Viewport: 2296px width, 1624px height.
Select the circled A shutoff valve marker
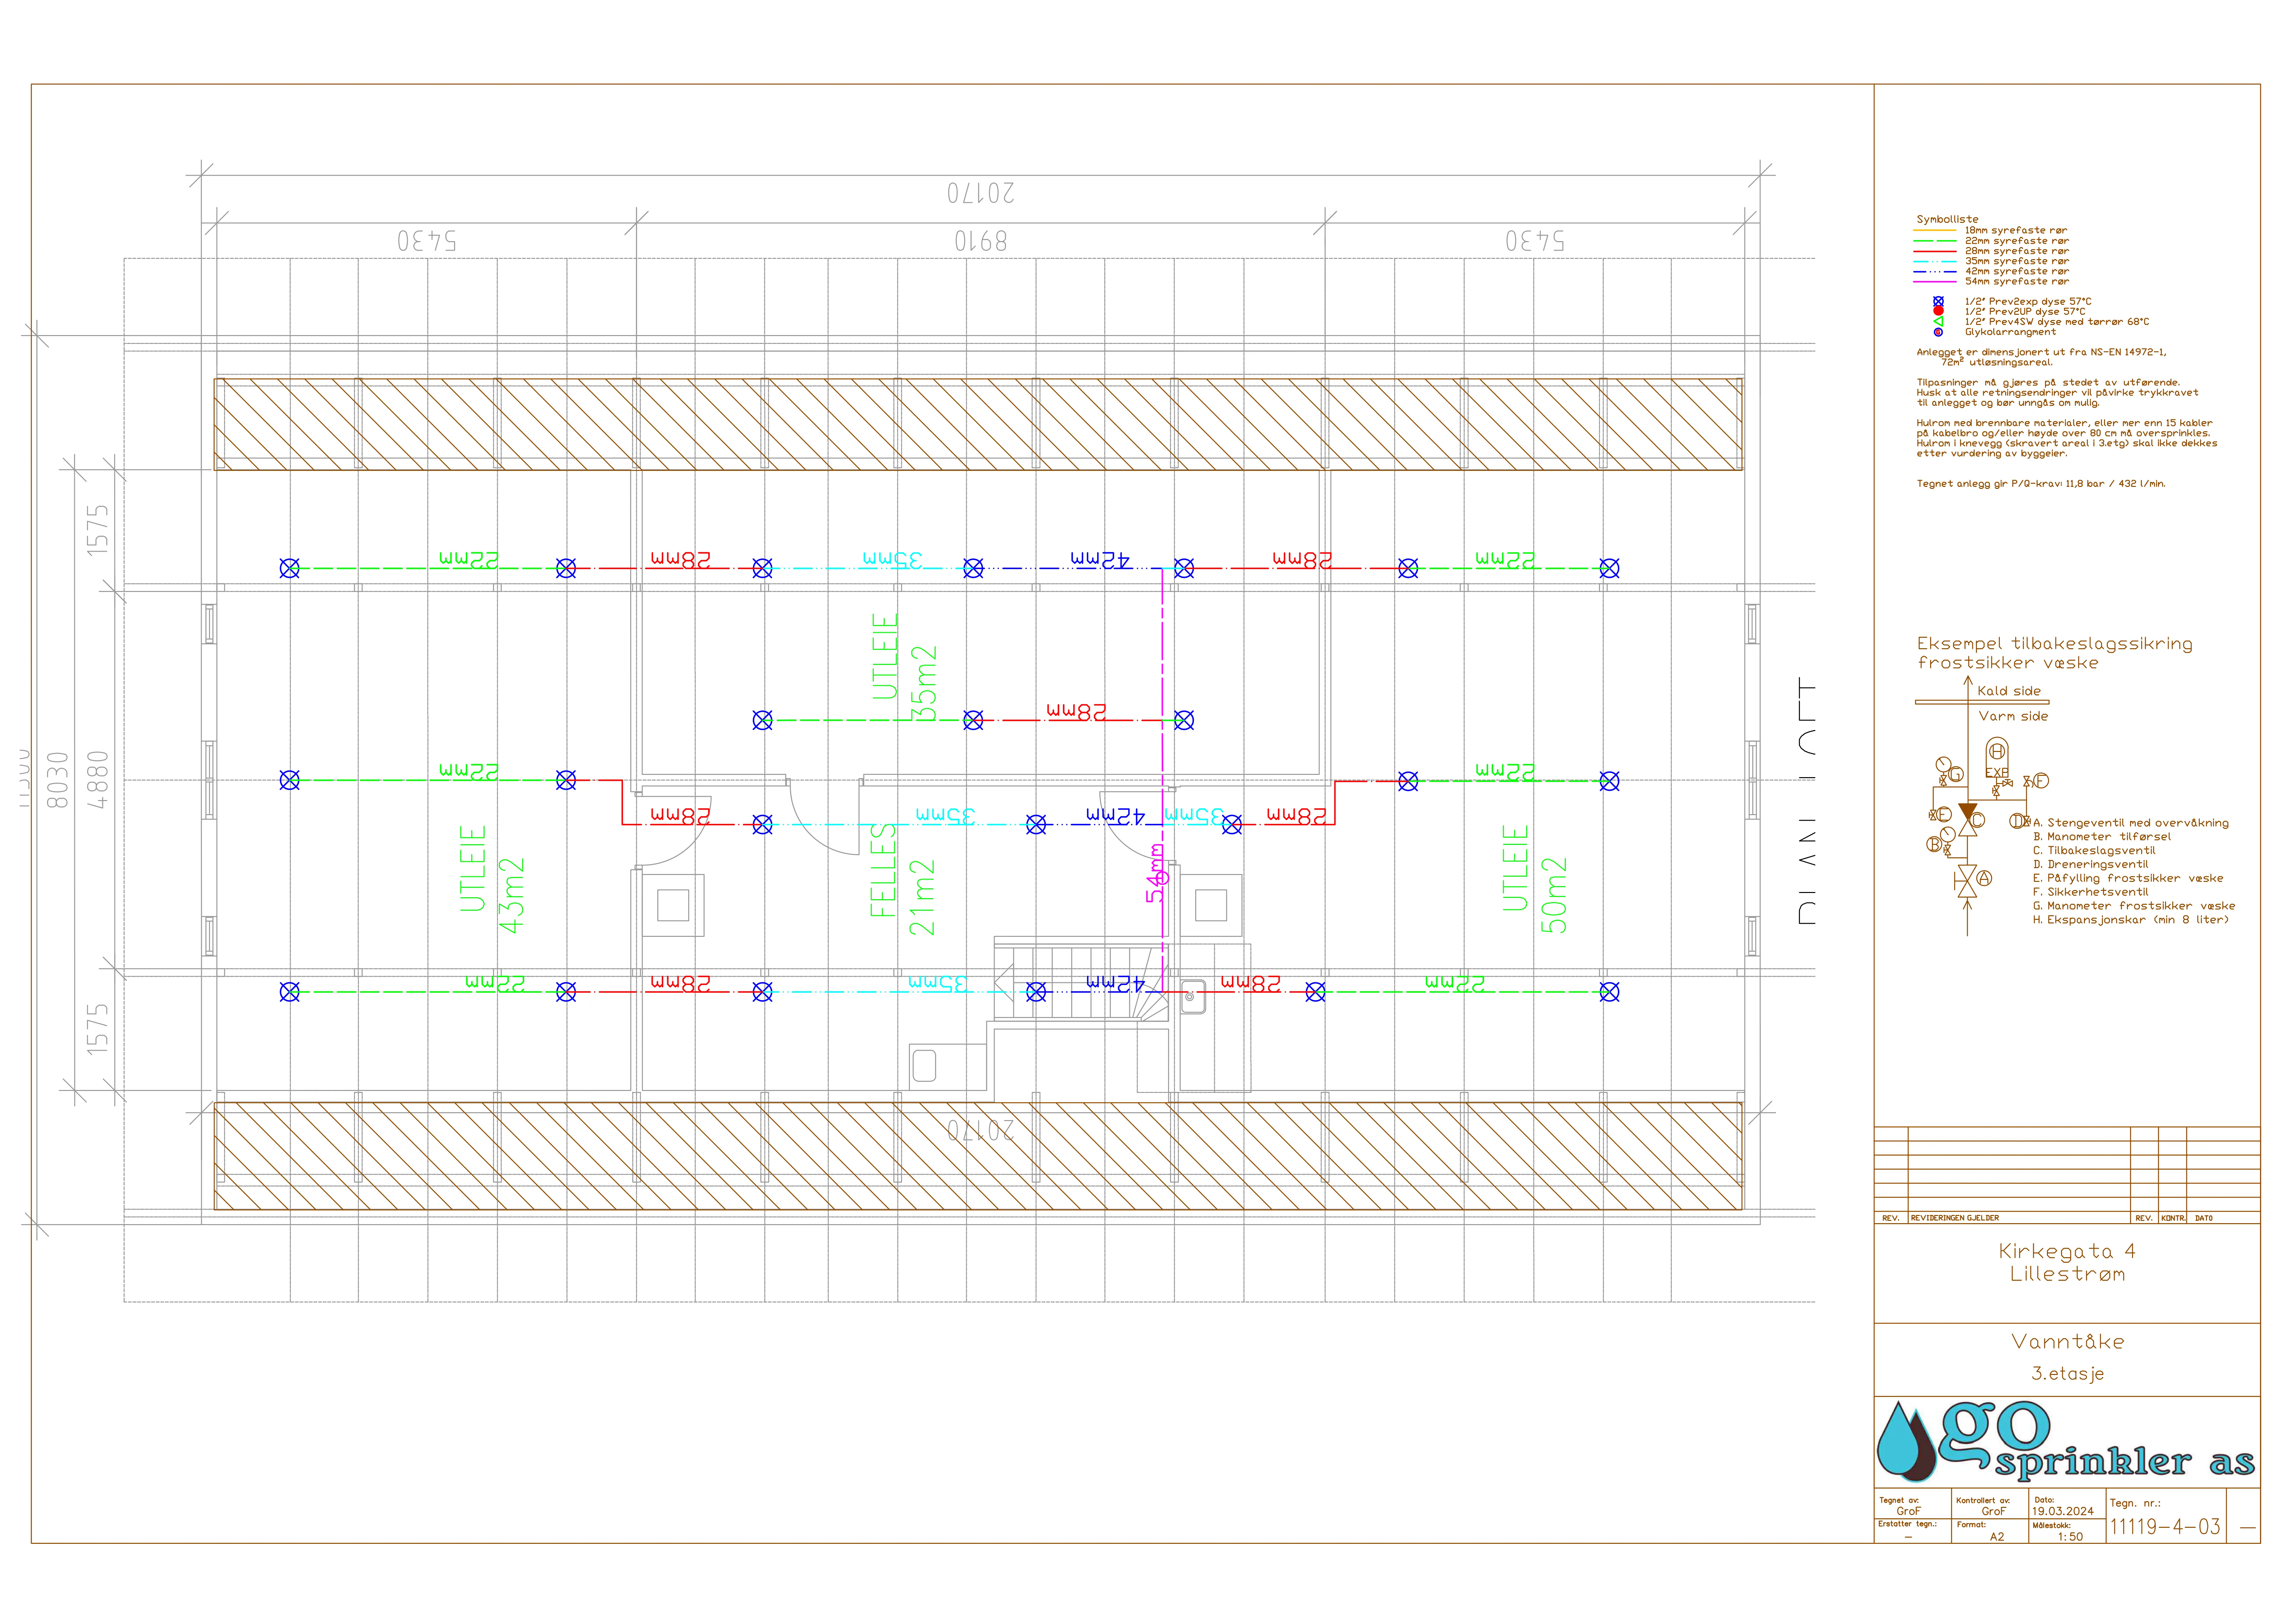click(1984, 878)
